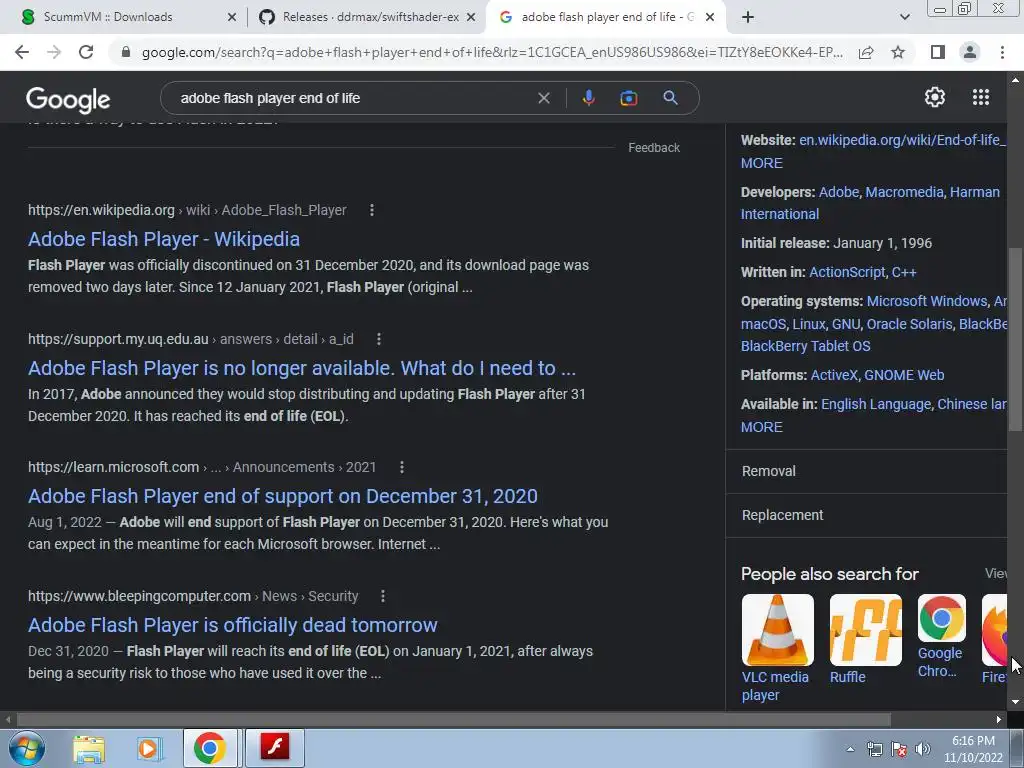Open 'Adobe Flash Player is officially dead tomorrow'
Viewport: 1024px width, 768px height.
coord(232,625)
